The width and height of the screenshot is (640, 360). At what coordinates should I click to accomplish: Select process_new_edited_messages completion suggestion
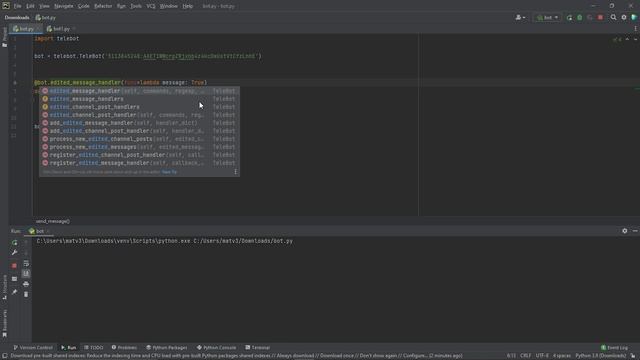point(139,147)
